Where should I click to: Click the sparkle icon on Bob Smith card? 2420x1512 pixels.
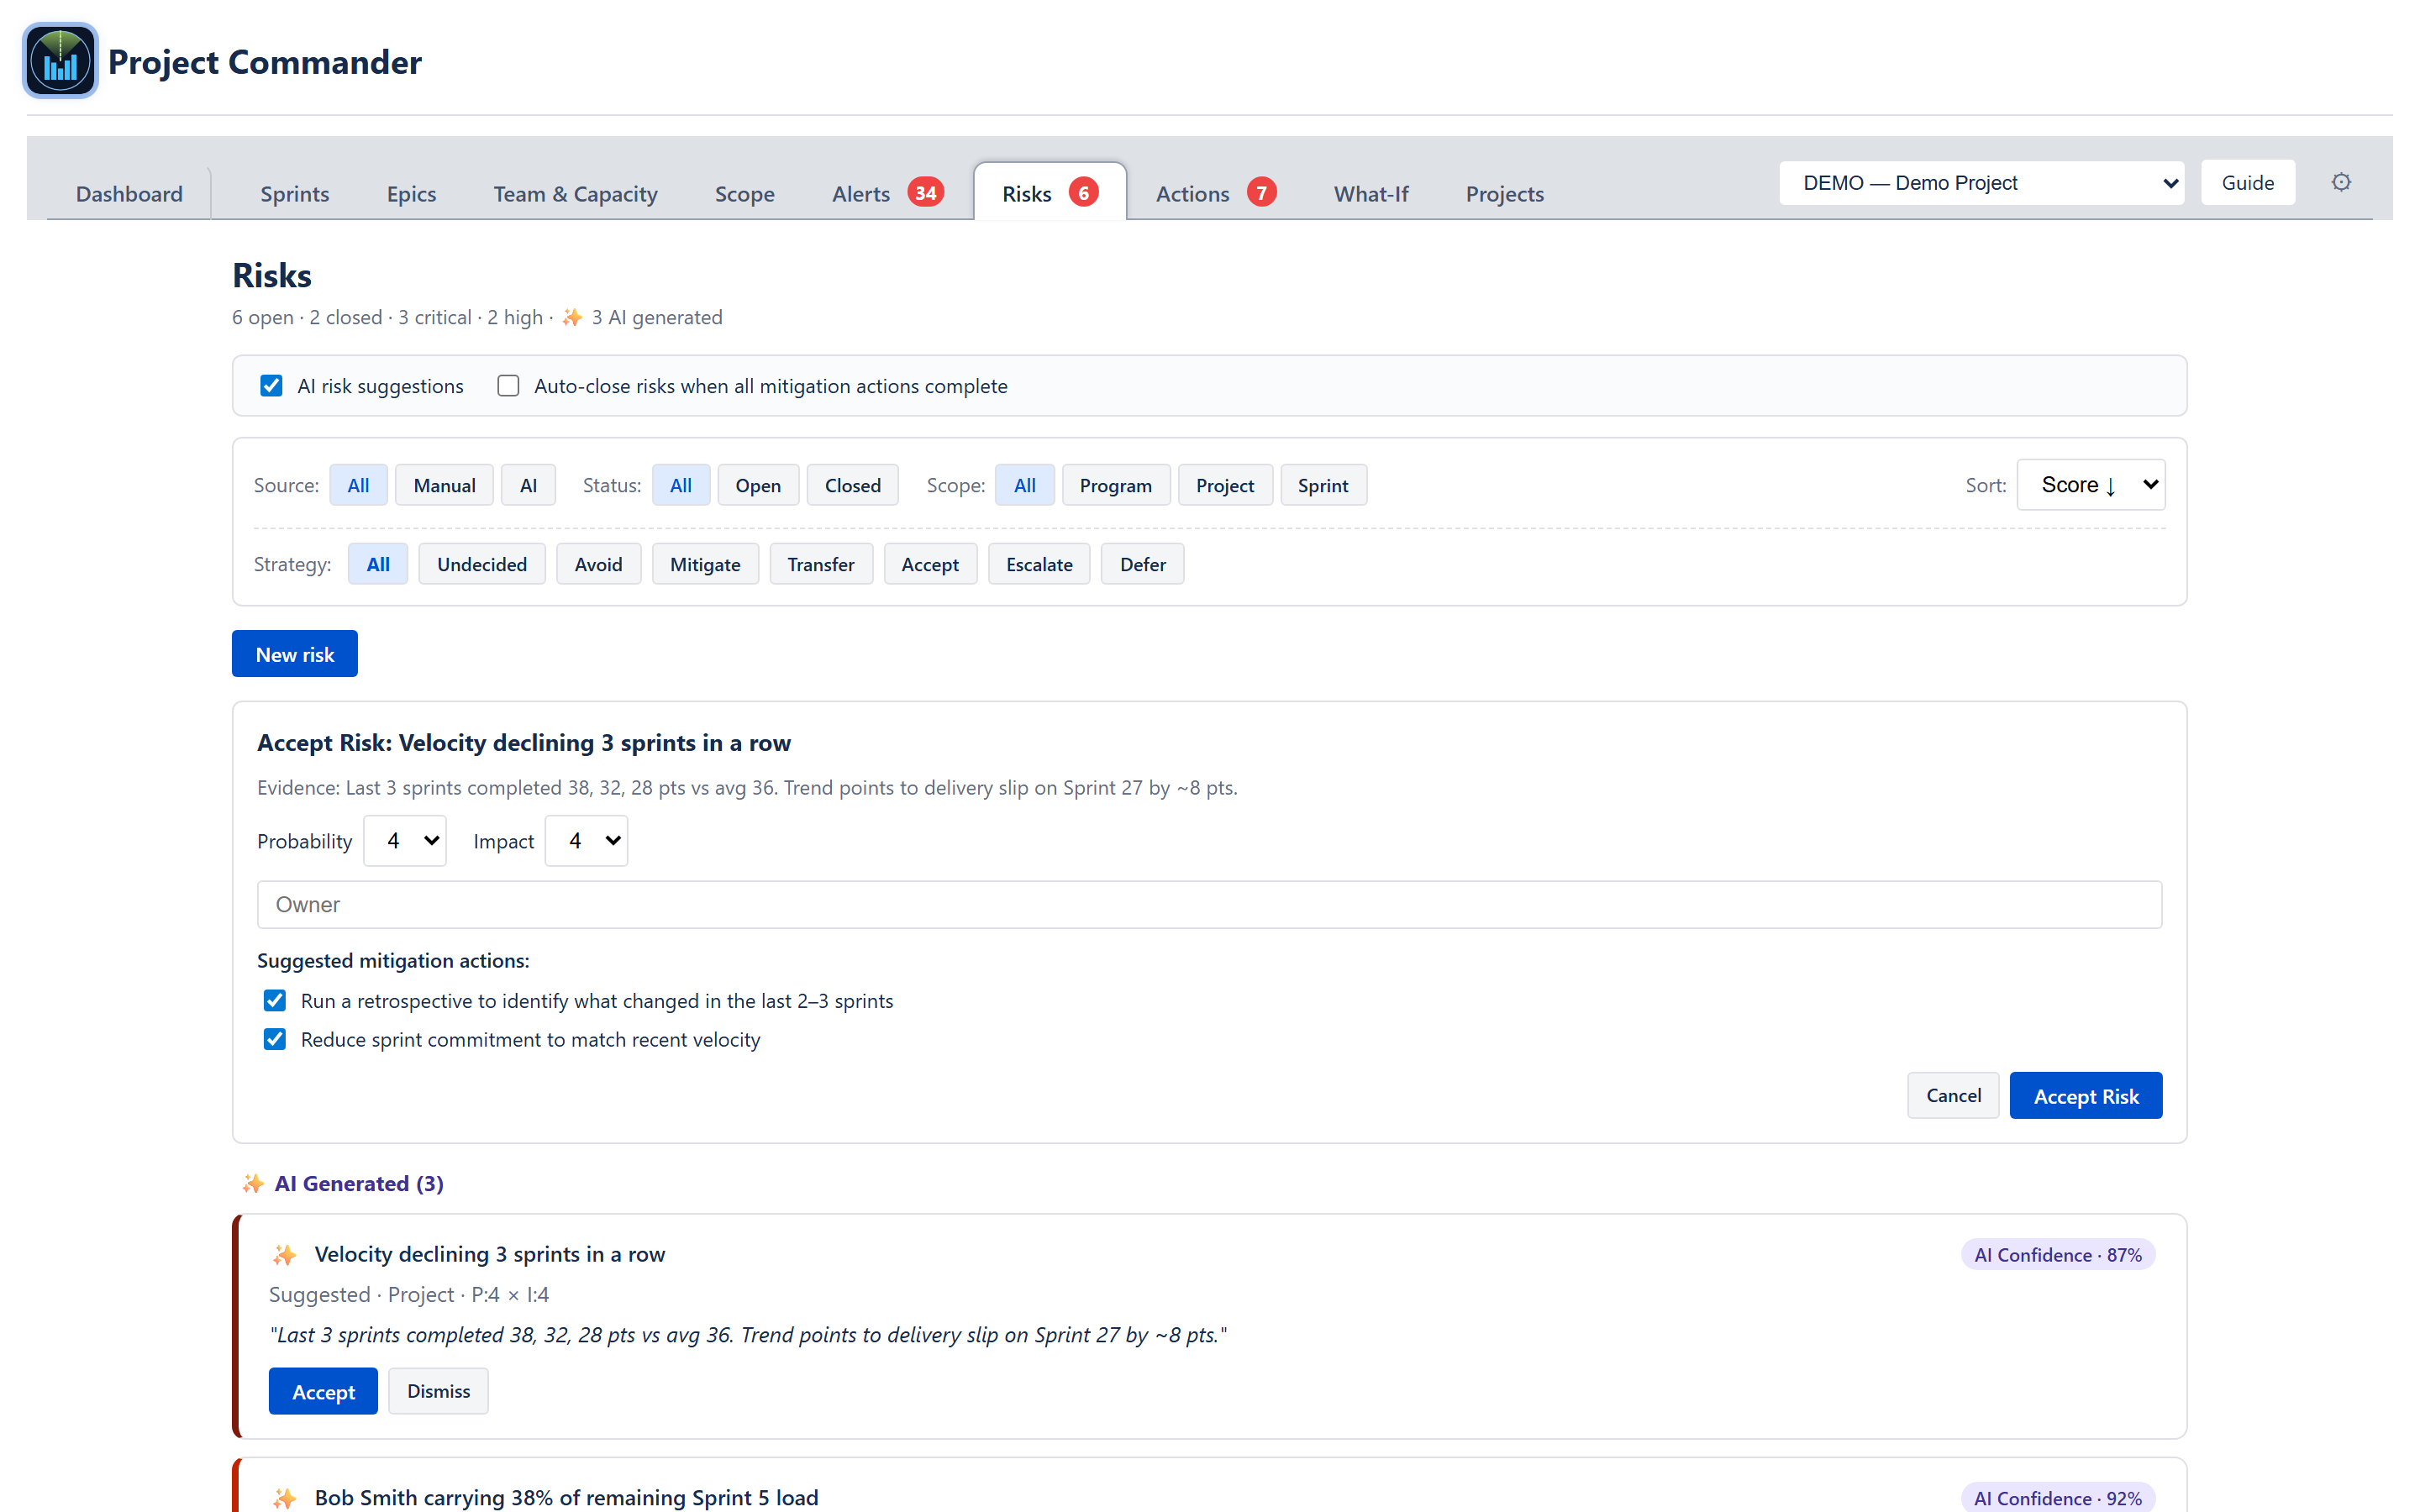285,1497
